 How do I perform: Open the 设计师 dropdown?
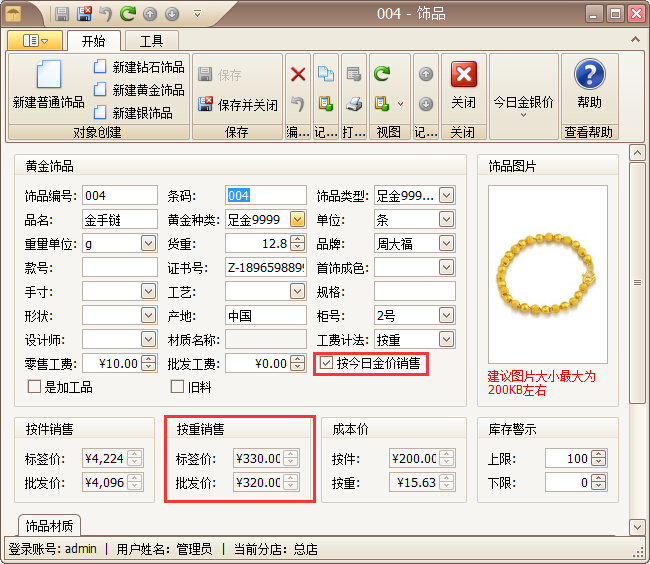pos(148,339)
